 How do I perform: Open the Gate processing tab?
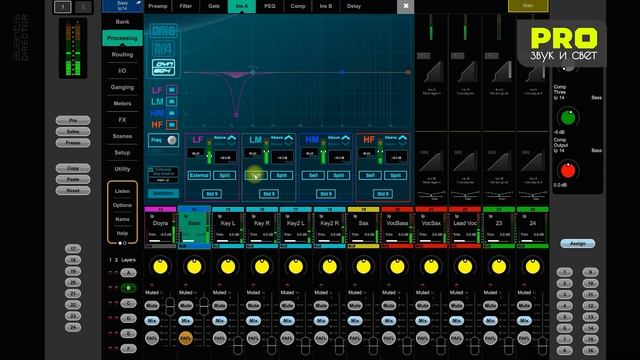[214, 6]
